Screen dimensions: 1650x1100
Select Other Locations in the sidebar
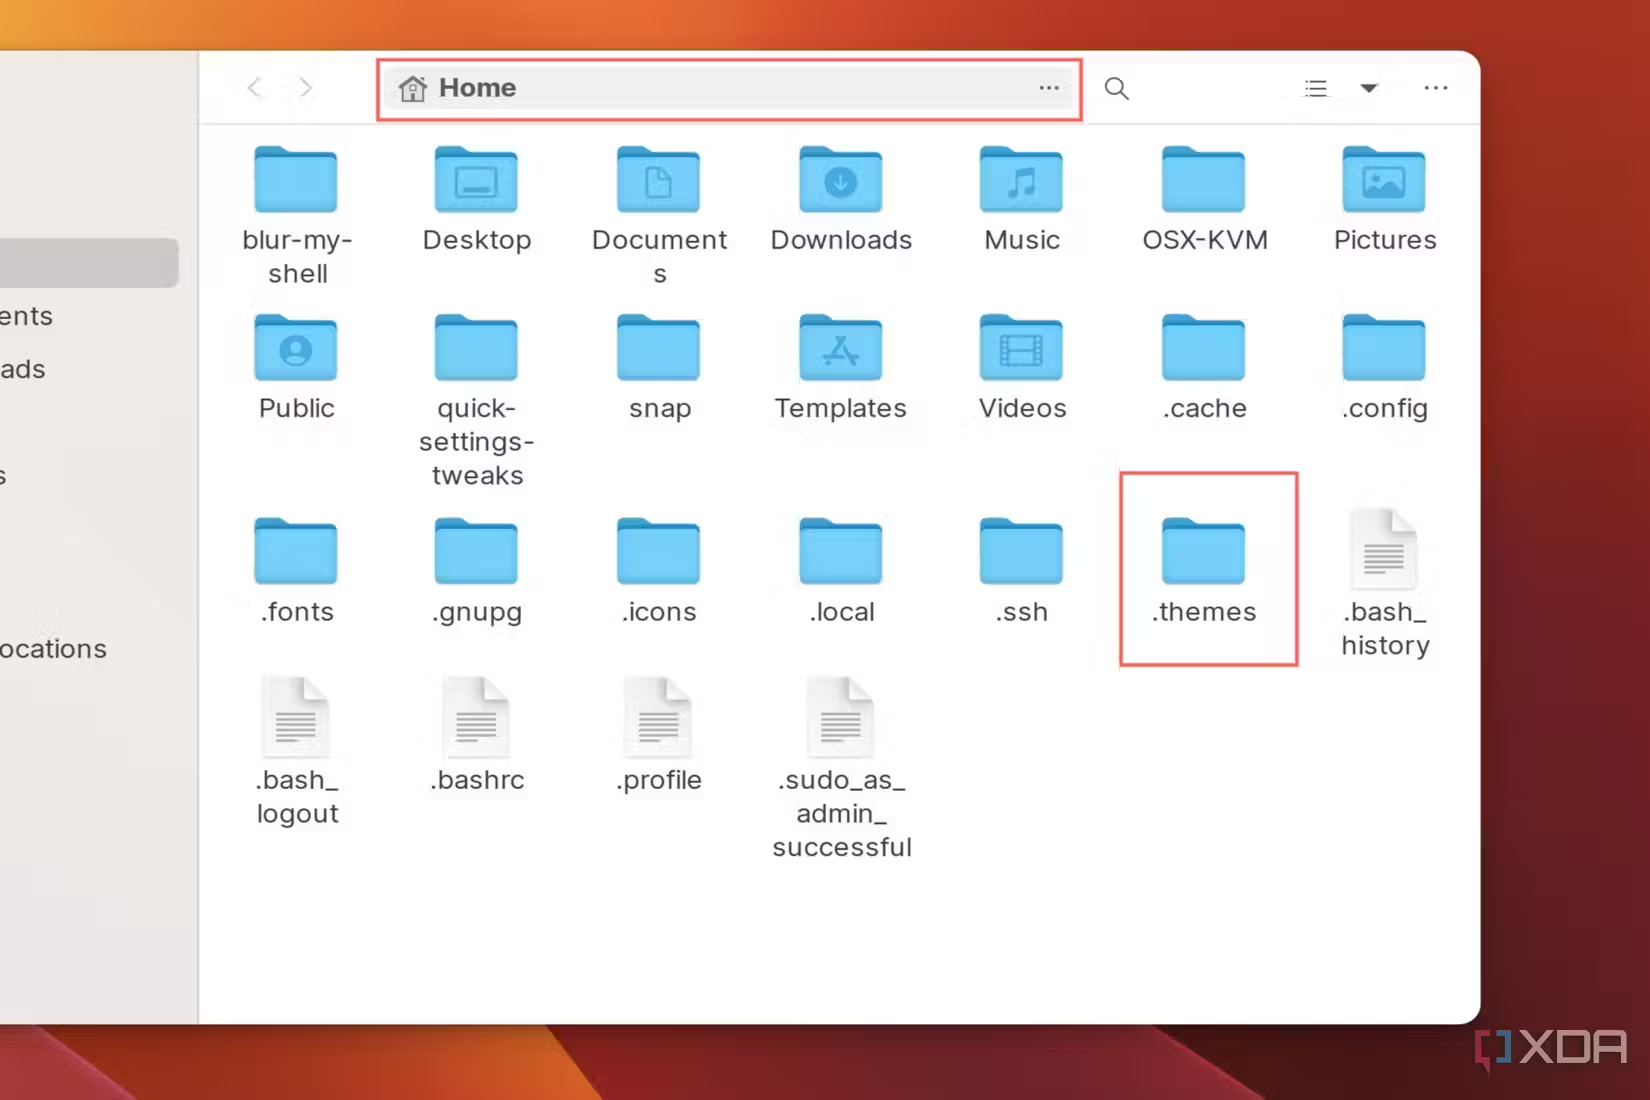52,648
